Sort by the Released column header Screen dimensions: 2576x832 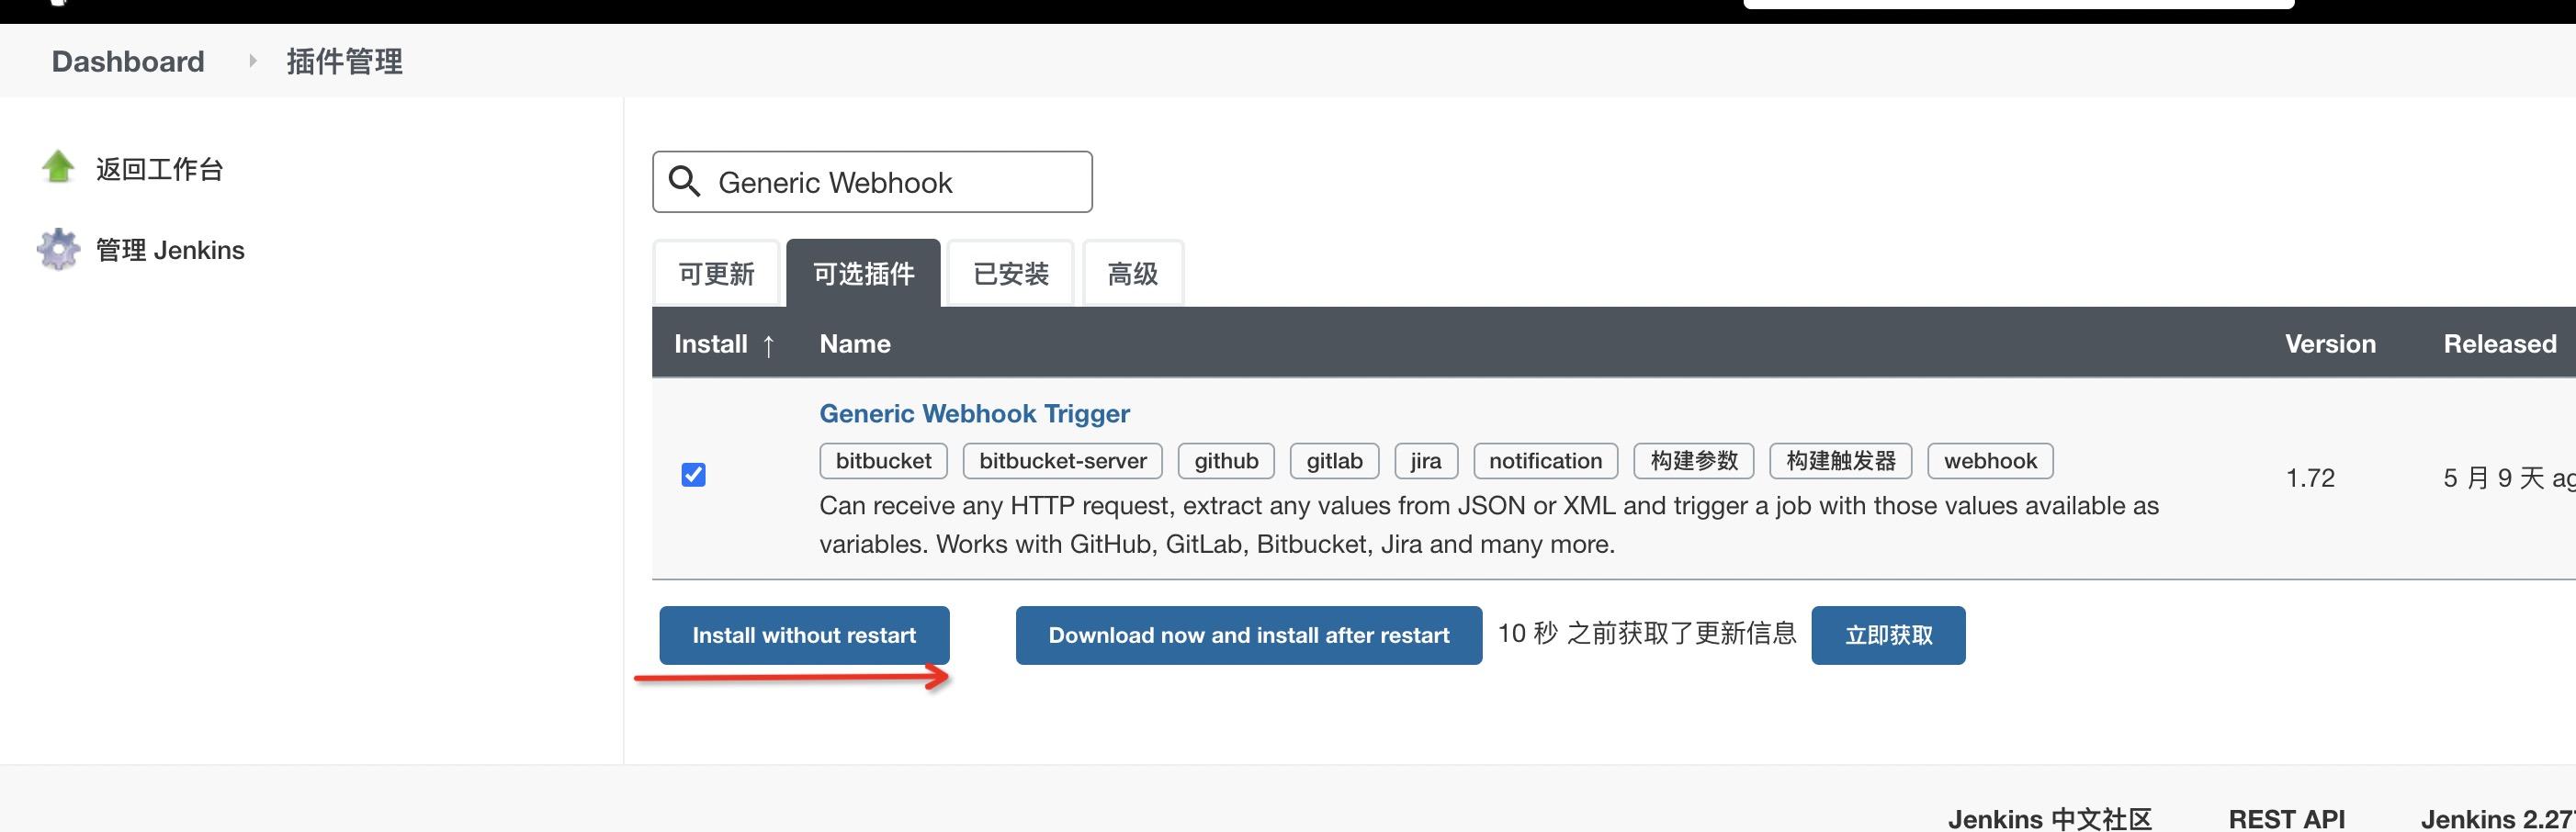coord(2500,344)
